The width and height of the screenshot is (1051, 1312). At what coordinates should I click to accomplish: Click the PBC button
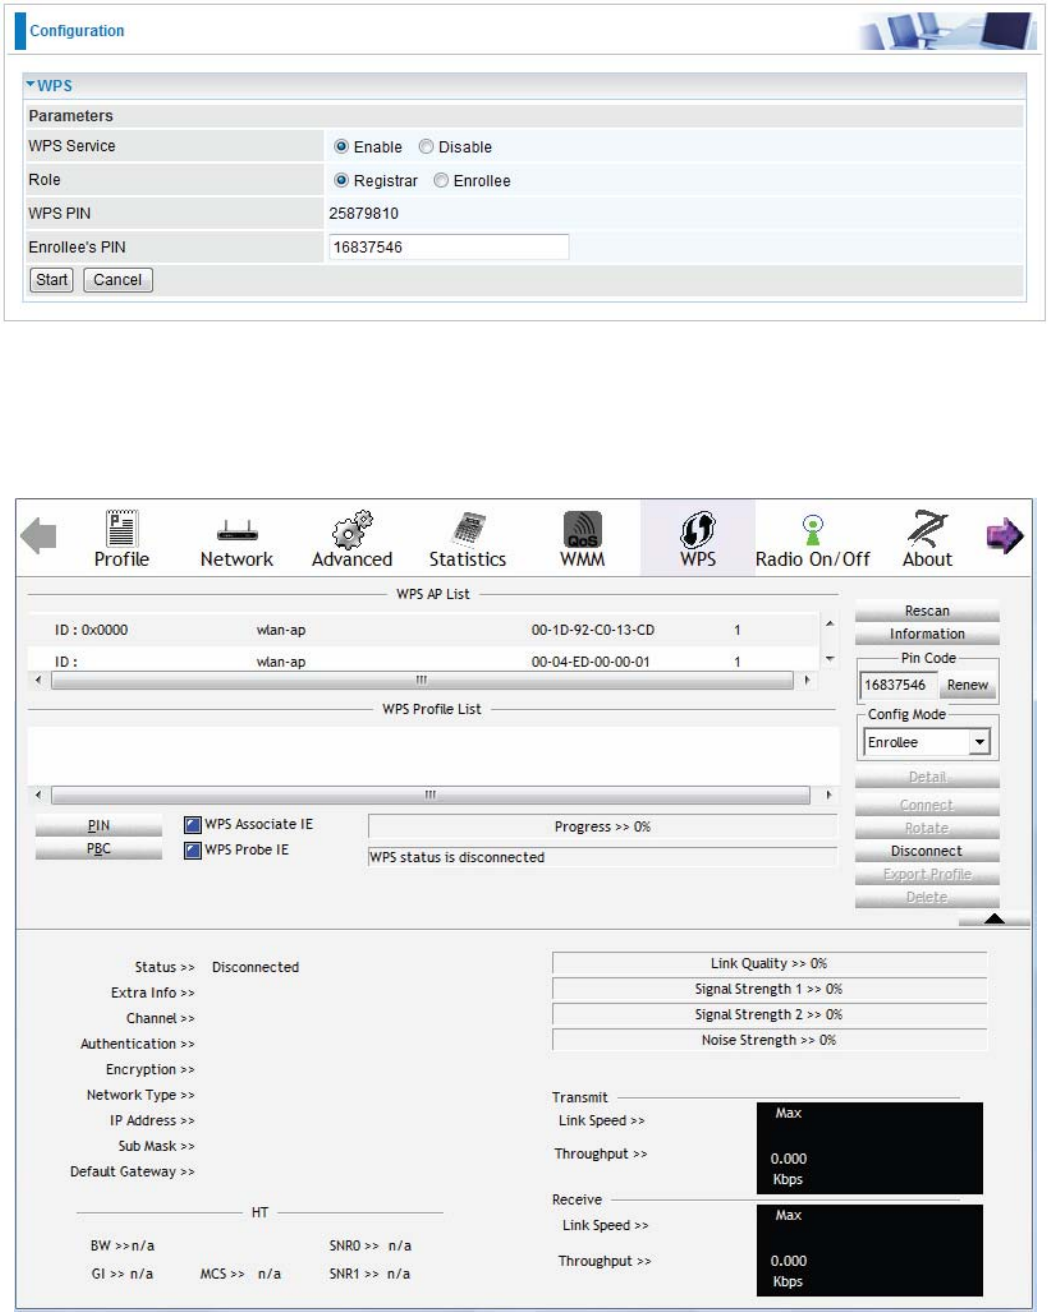click(98, 848)
